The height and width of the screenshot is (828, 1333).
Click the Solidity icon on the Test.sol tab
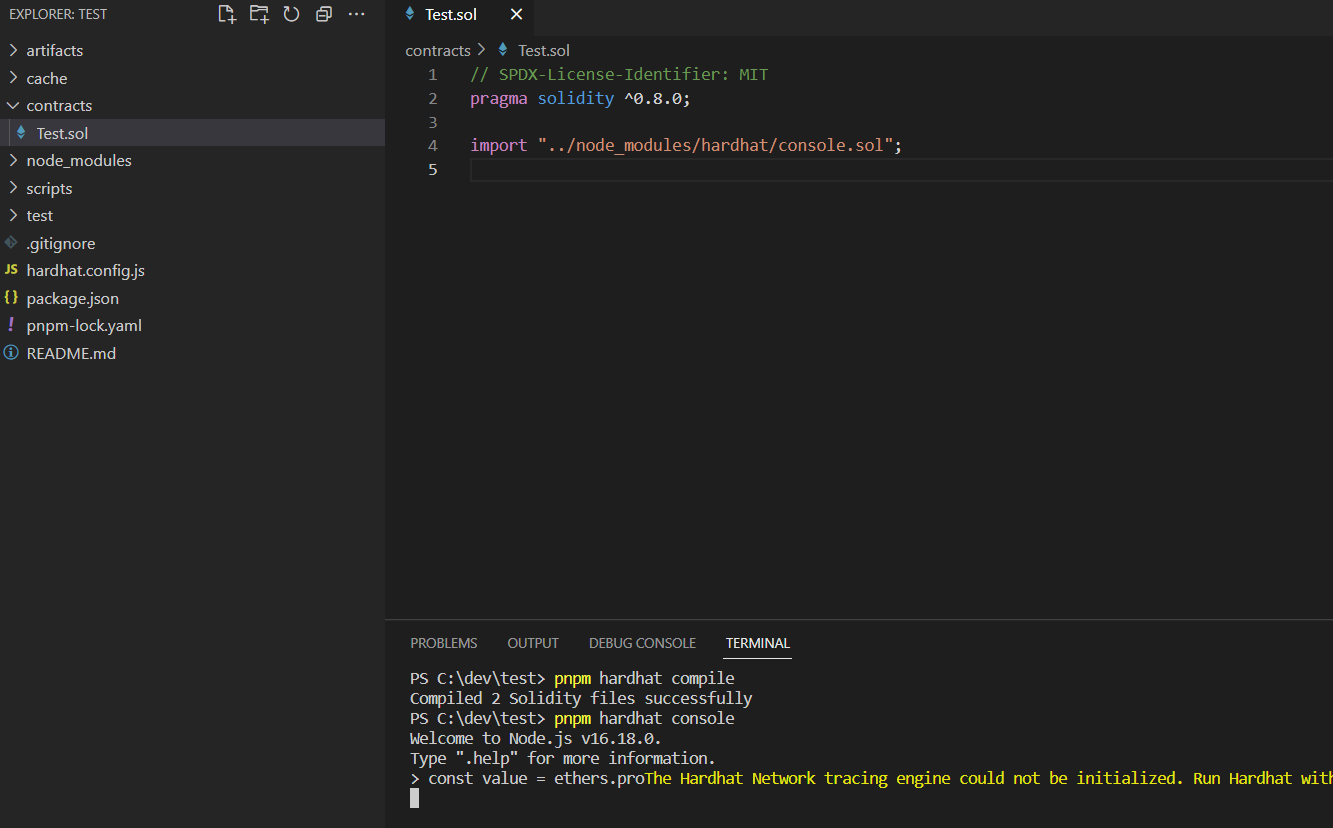415,14
